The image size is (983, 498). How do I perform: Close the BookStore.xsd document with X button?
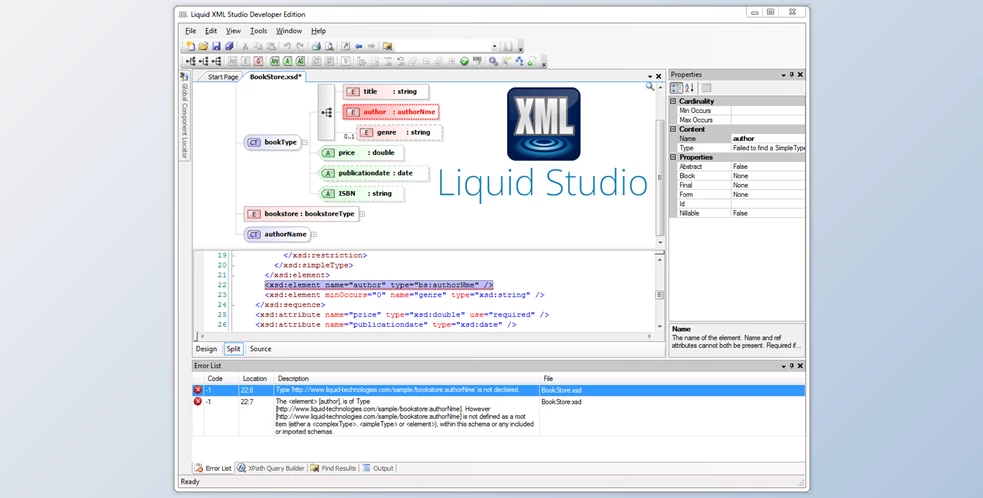pos(659,77)
